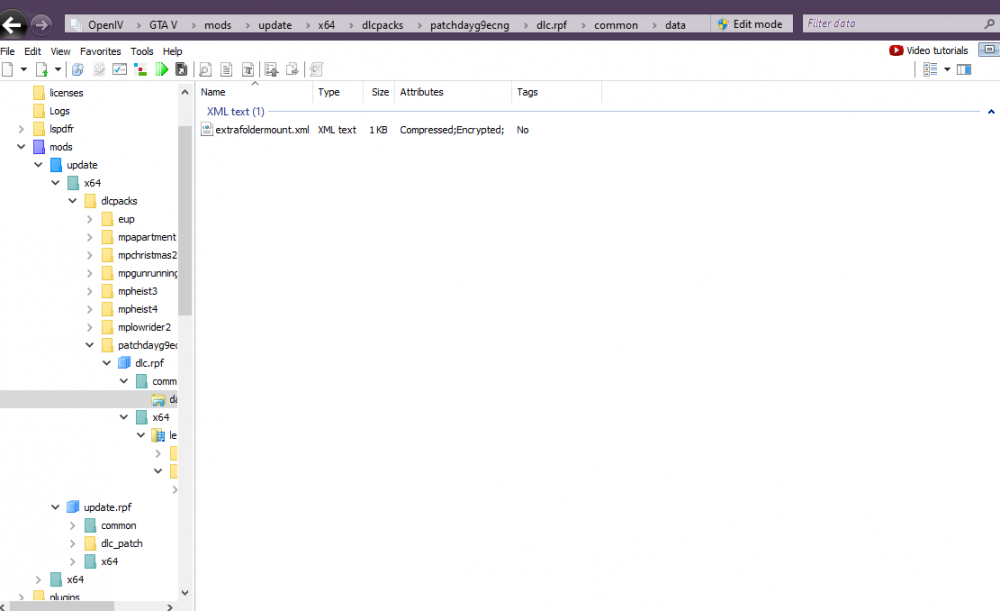1000x611 pixels.
Task: Click the checkmark window toolbar icon
Action: [x=119, y=70]
